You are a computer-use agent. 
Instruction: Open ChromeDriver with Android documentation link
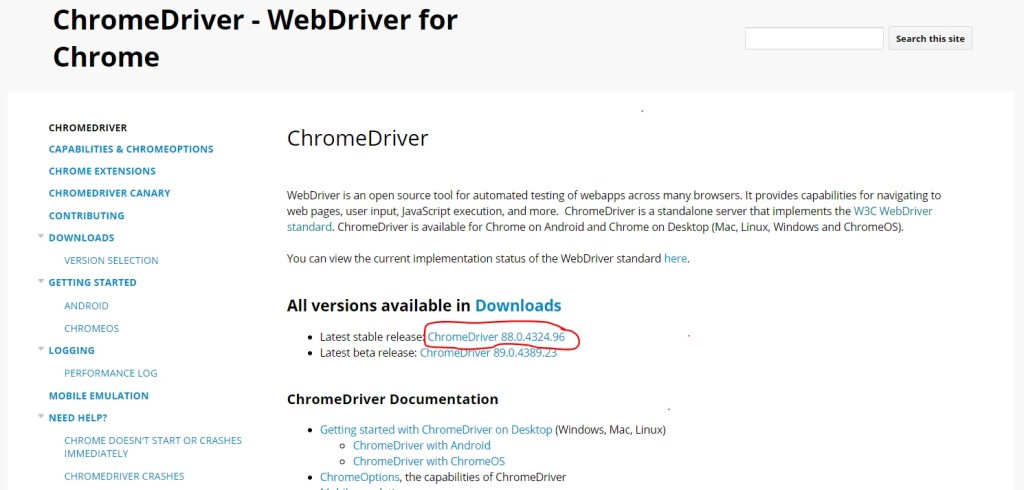click(422, 446)
